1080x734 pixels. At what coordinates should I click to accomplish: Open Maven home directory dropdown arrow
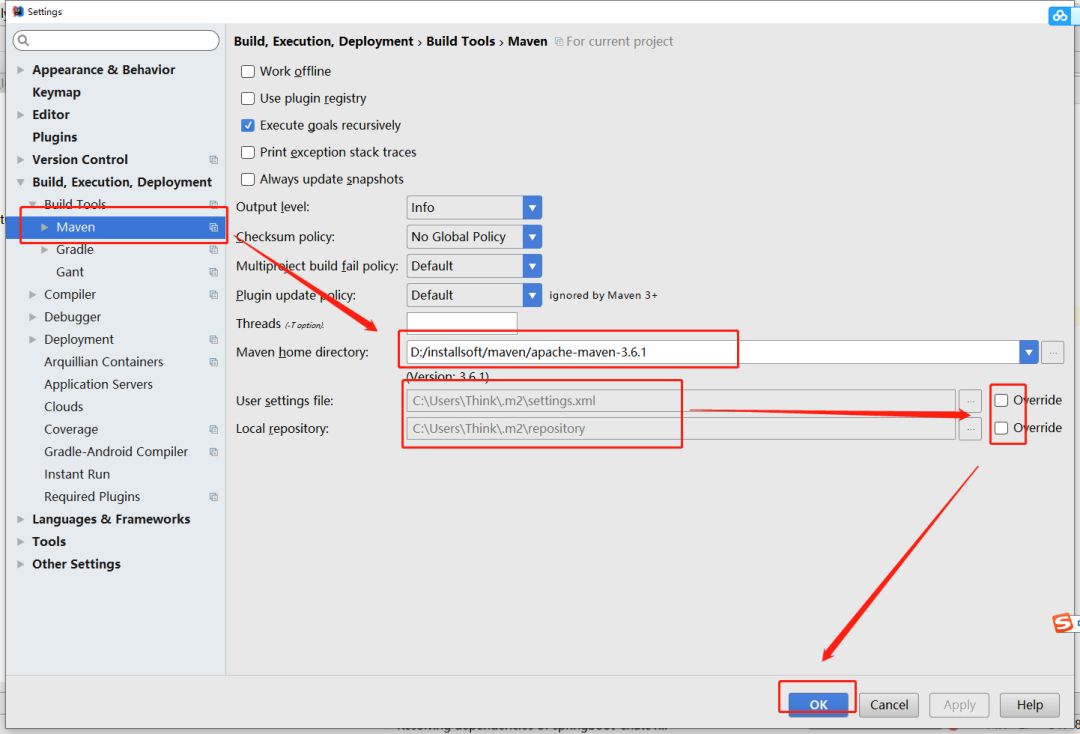pos(1028,352)
